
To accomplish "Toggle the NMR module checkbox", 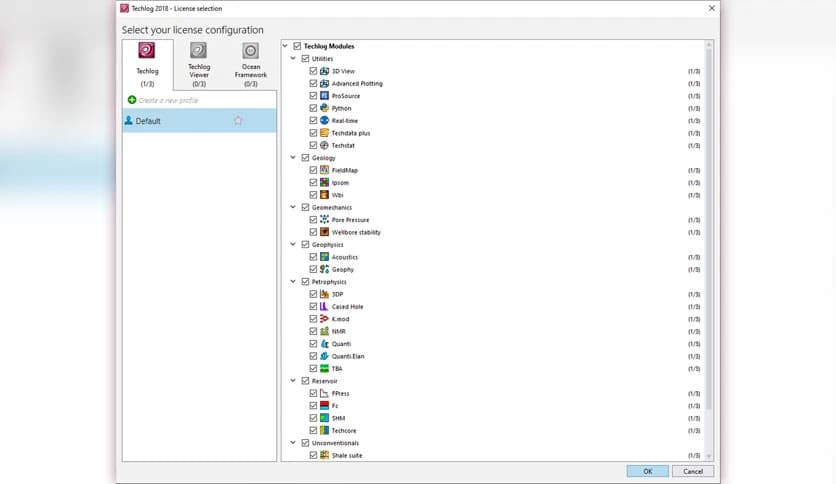I will pos(313,331).
